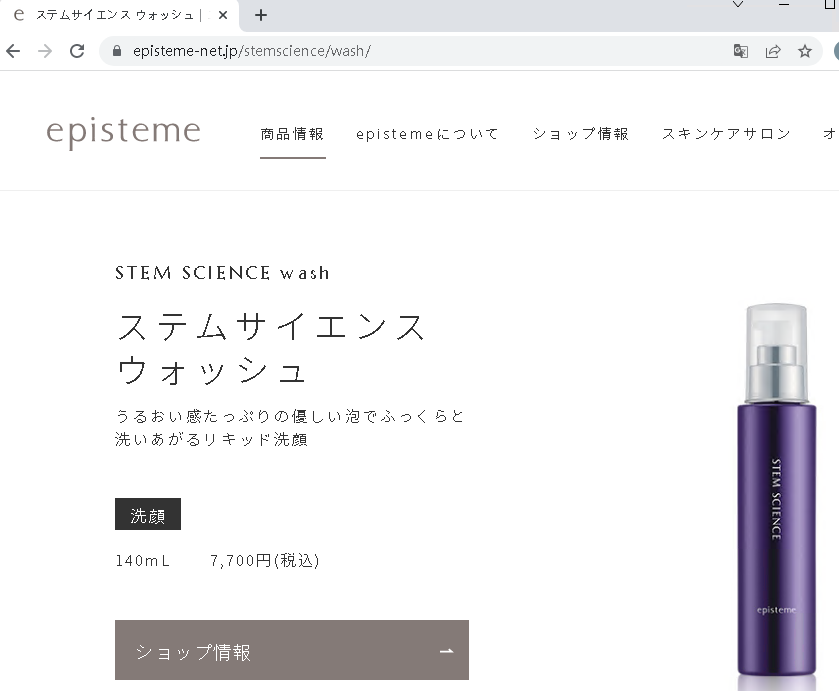This screenshot has width=839, height=691.
Task: Open the epistemeについて menu item
Action: coord(427,134)
